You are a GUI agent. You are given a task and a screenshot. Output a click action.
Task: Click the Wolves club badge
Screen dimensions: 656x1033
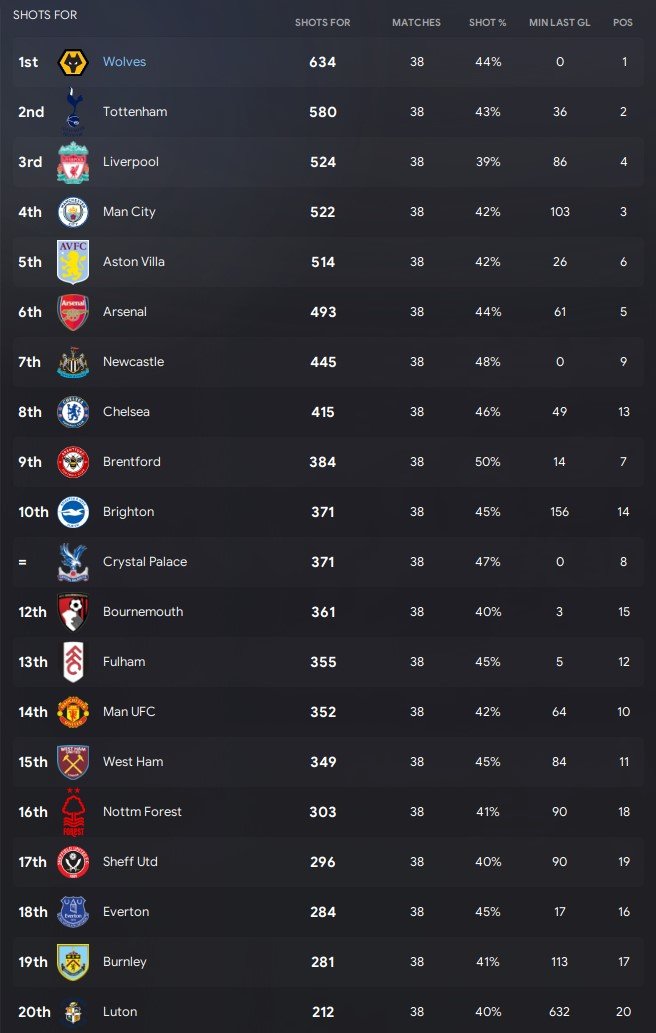coord(73,62)
